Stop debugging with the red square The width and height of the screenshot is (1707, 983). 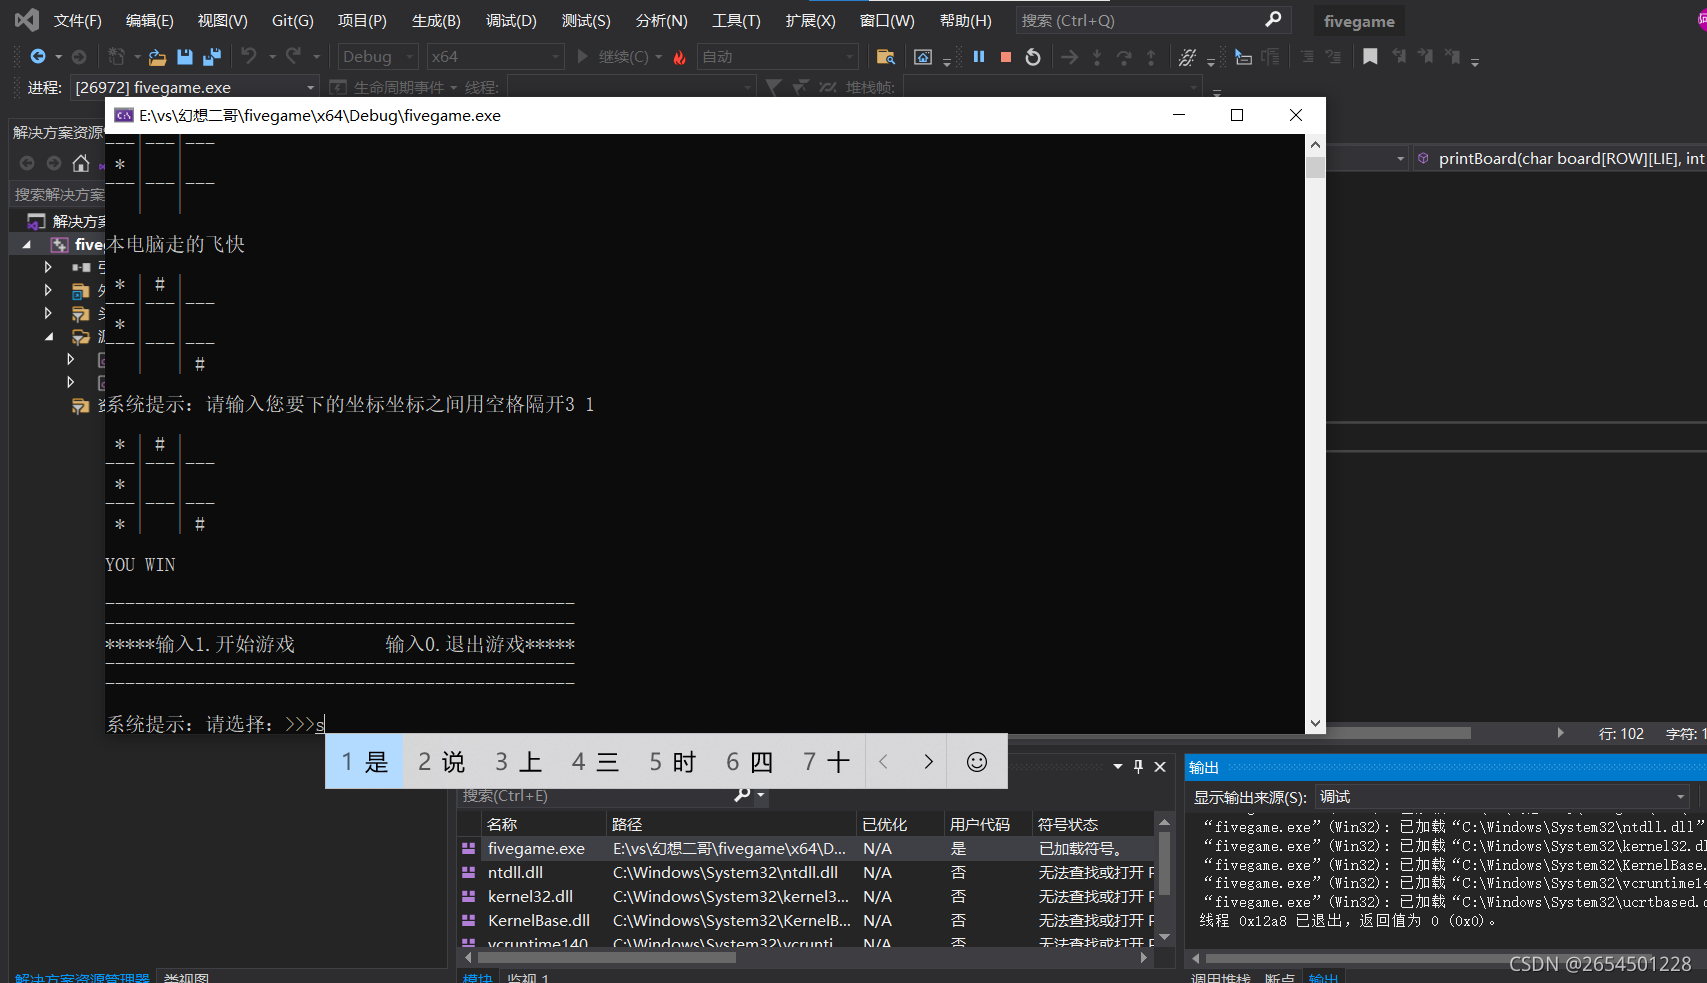[1006, 57]
